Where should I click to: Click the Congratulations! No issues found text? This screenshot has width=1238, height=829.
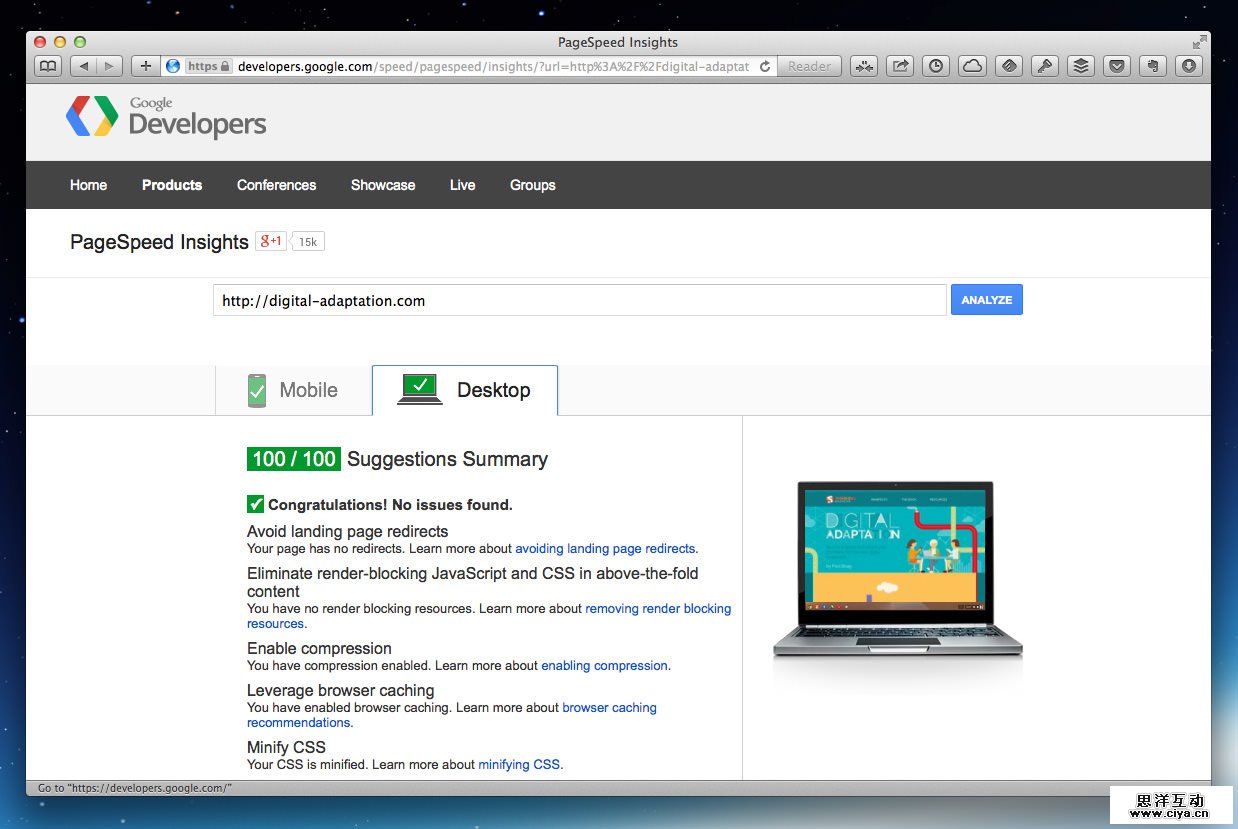tap(390, 505)
